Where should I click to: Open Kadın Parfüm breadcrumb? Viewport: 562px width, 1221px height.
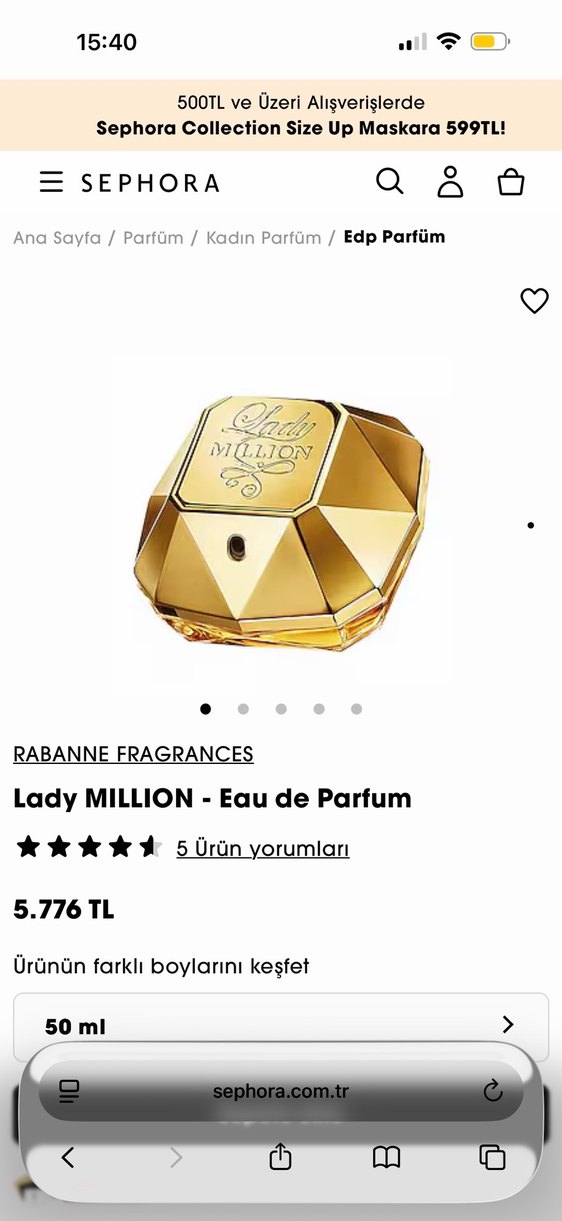pos(264,237)
